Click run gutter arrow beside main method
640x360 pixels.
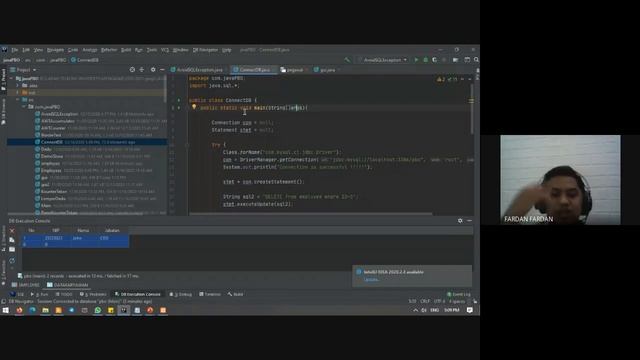coord(179,108)
